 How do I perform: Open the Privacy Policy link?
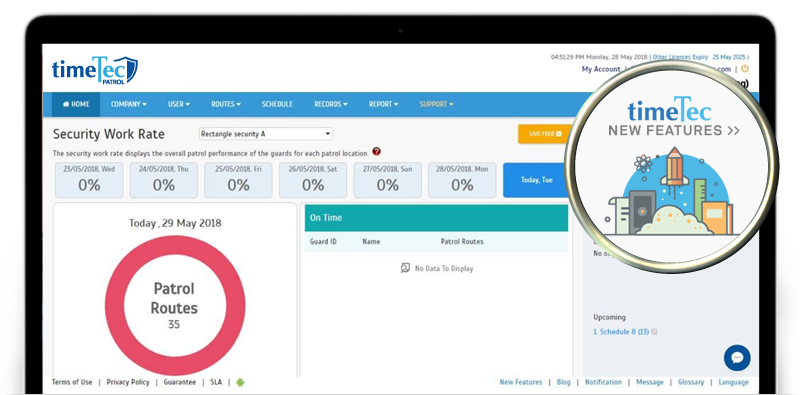click(128, 382)
